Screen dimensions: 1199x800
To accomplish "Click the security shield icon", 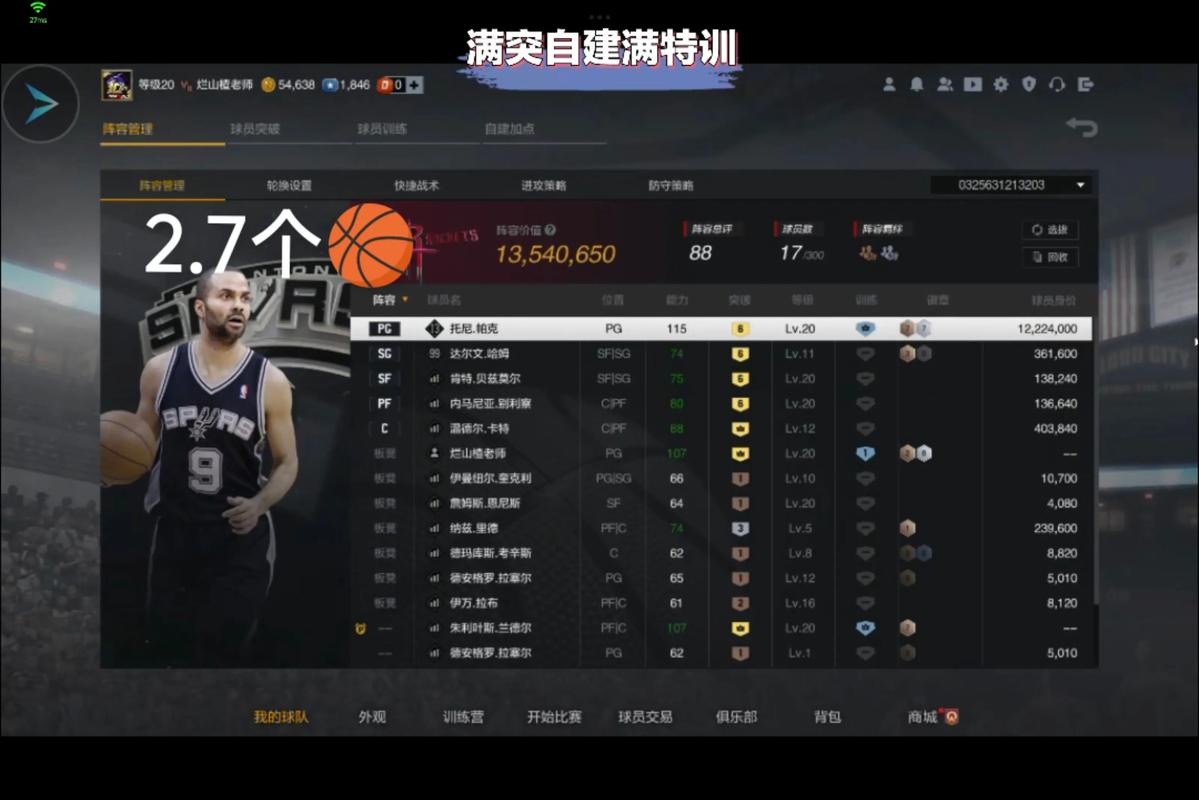I will 1028,85.
